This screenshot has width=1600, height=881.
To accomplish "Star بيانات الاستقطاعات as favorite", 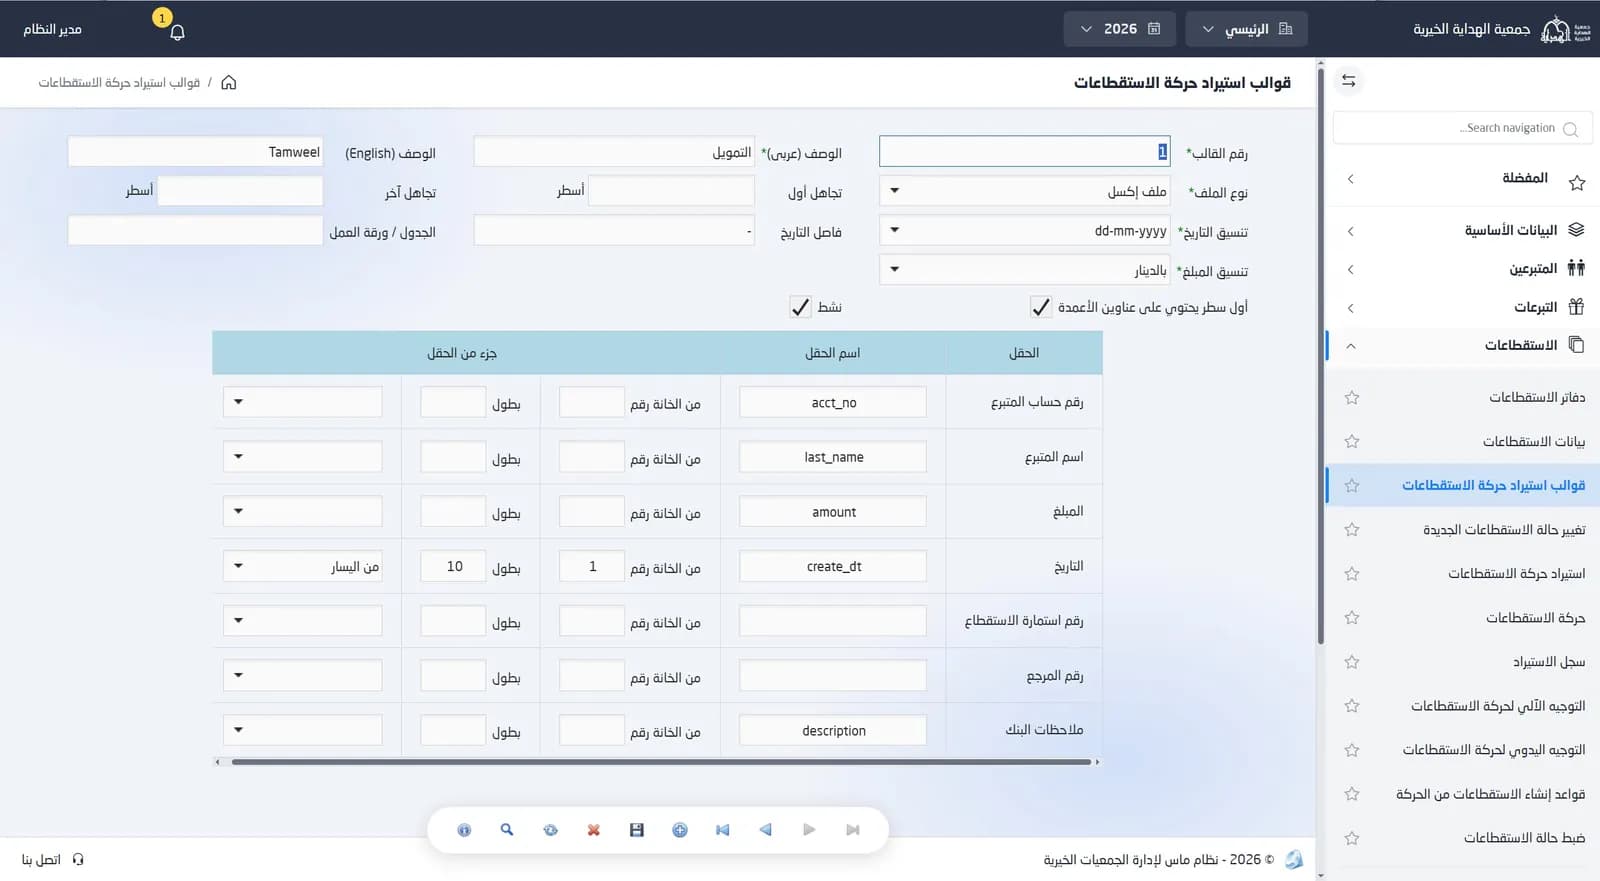I will (1352, 442).
